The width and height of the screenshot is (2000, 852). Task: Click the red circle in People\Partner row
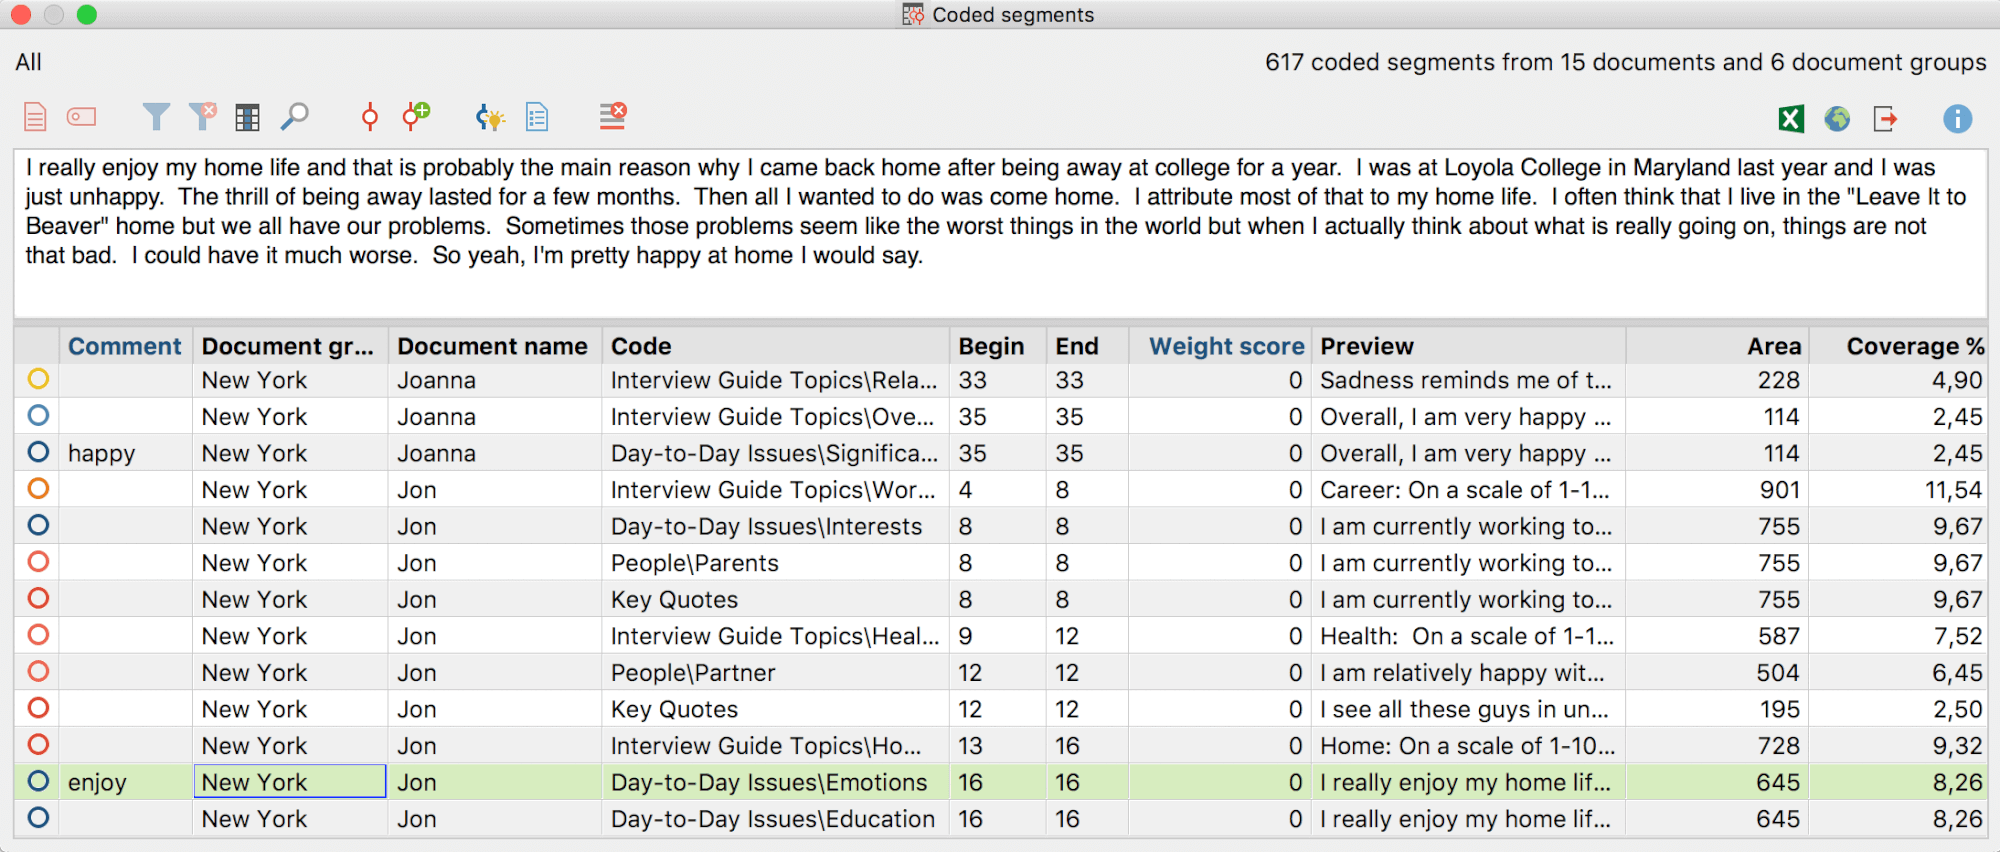click(x=38, y=672)
